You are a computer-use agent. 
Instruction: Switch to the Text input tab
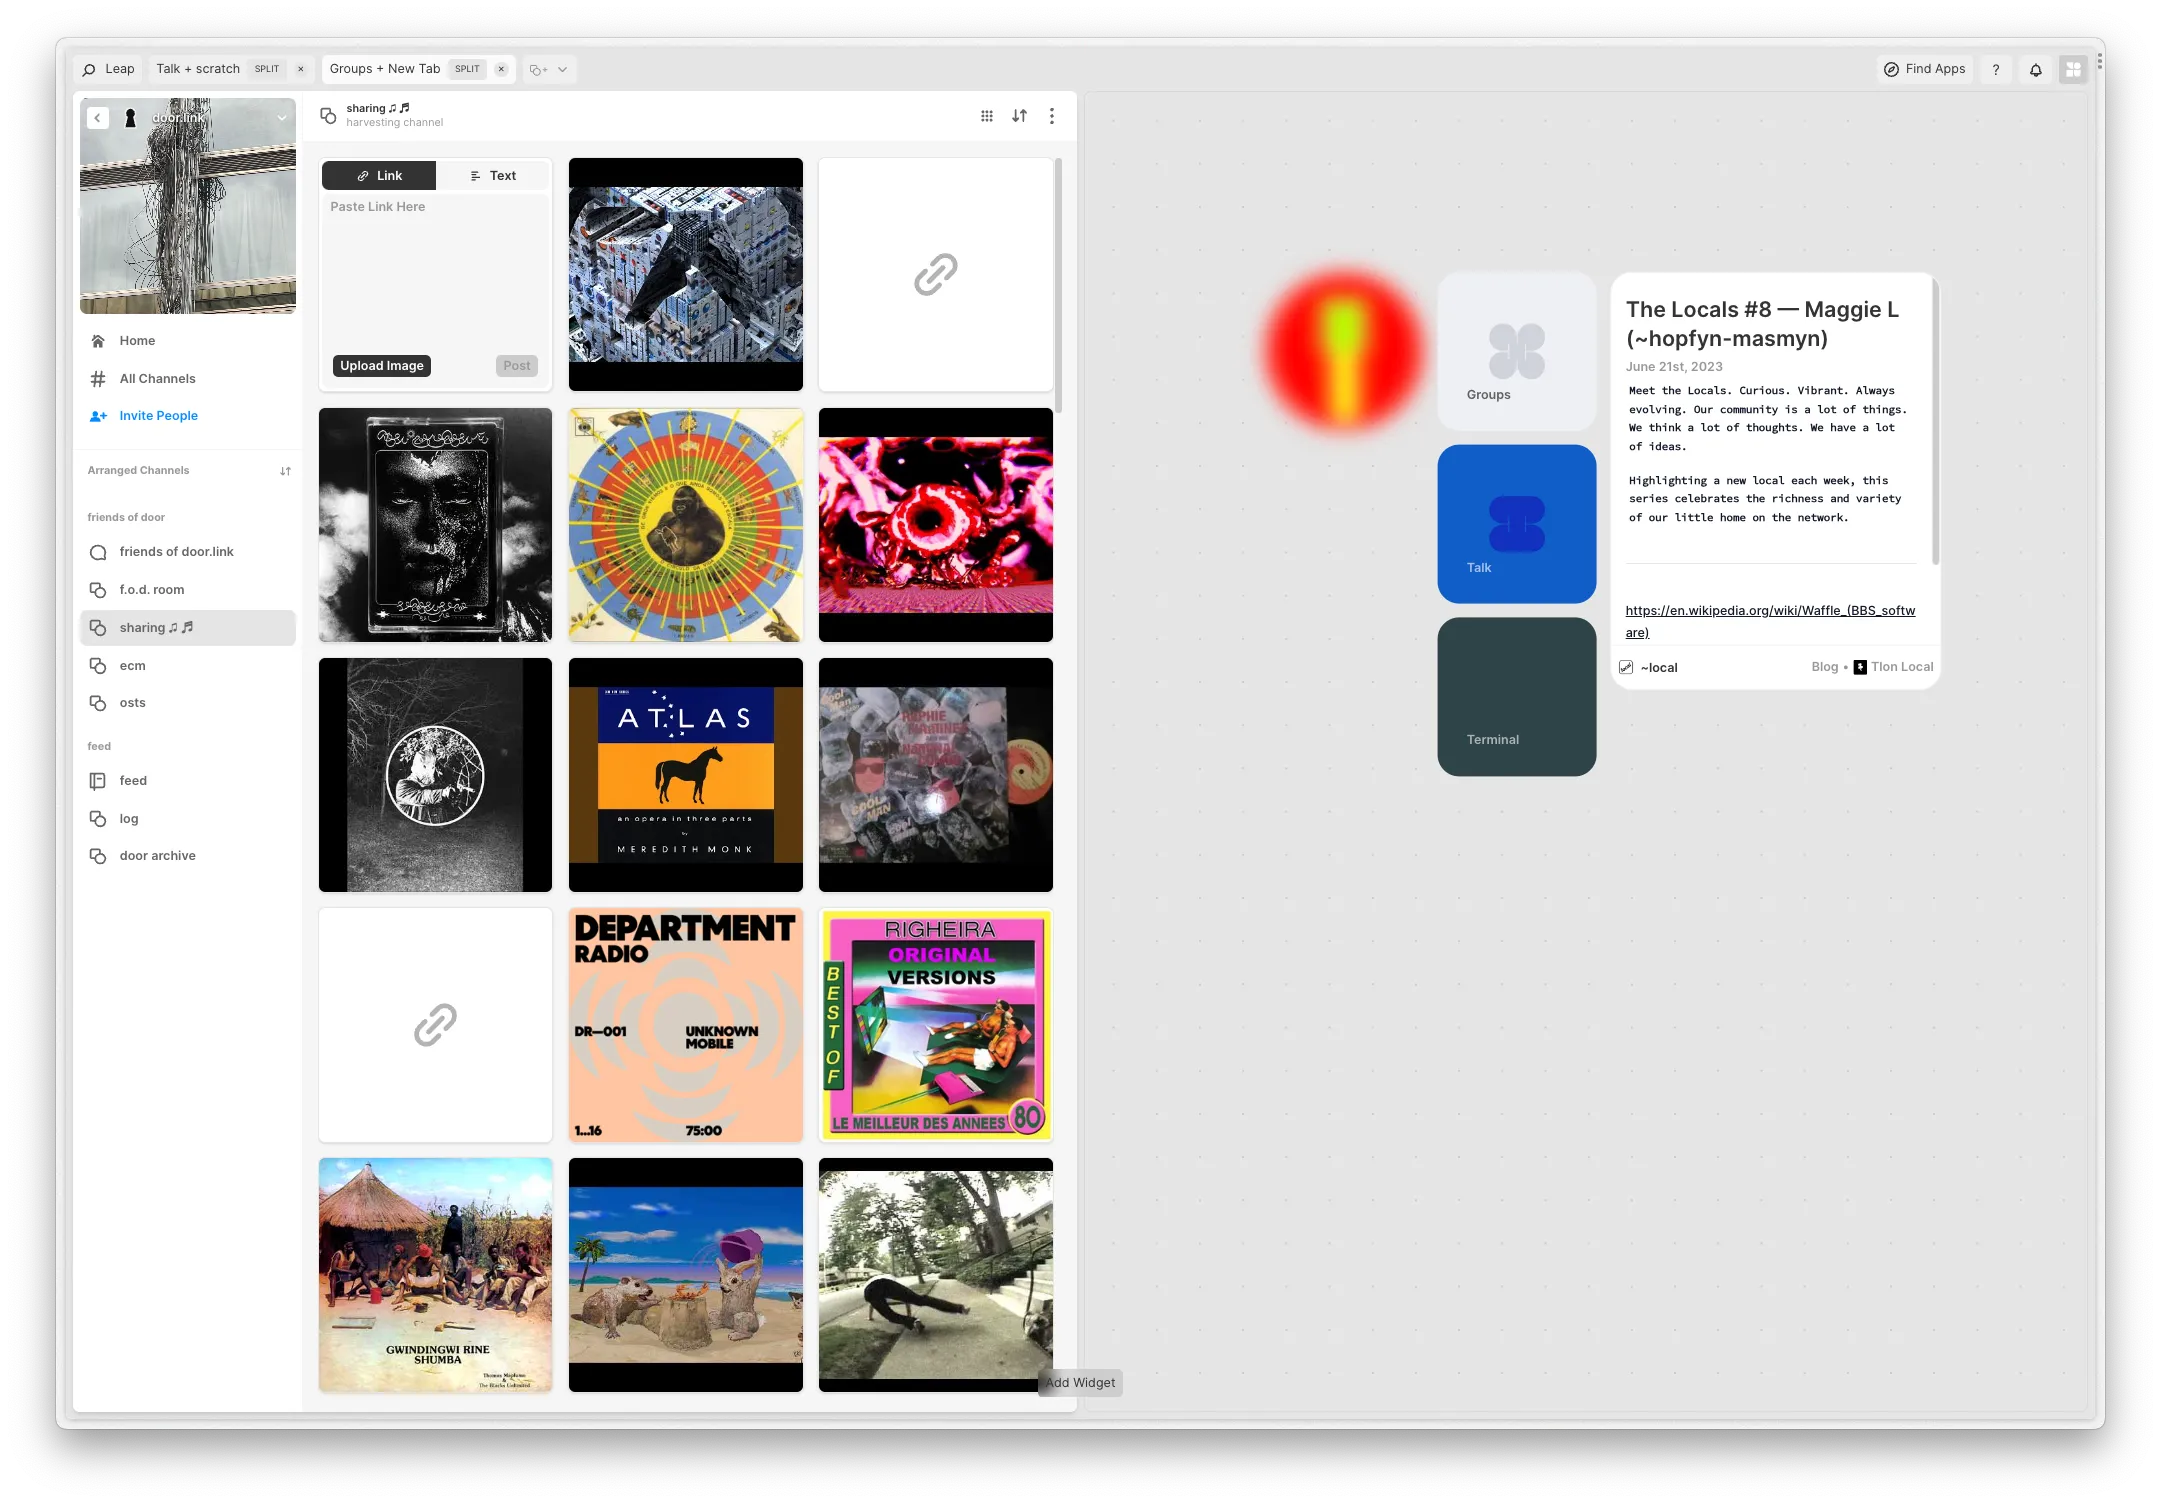pyautogui.click(x=493, y=176)
